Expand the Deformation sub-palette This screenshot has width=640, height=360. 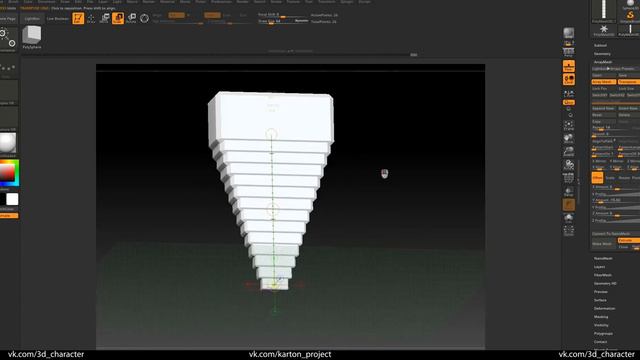604,309
